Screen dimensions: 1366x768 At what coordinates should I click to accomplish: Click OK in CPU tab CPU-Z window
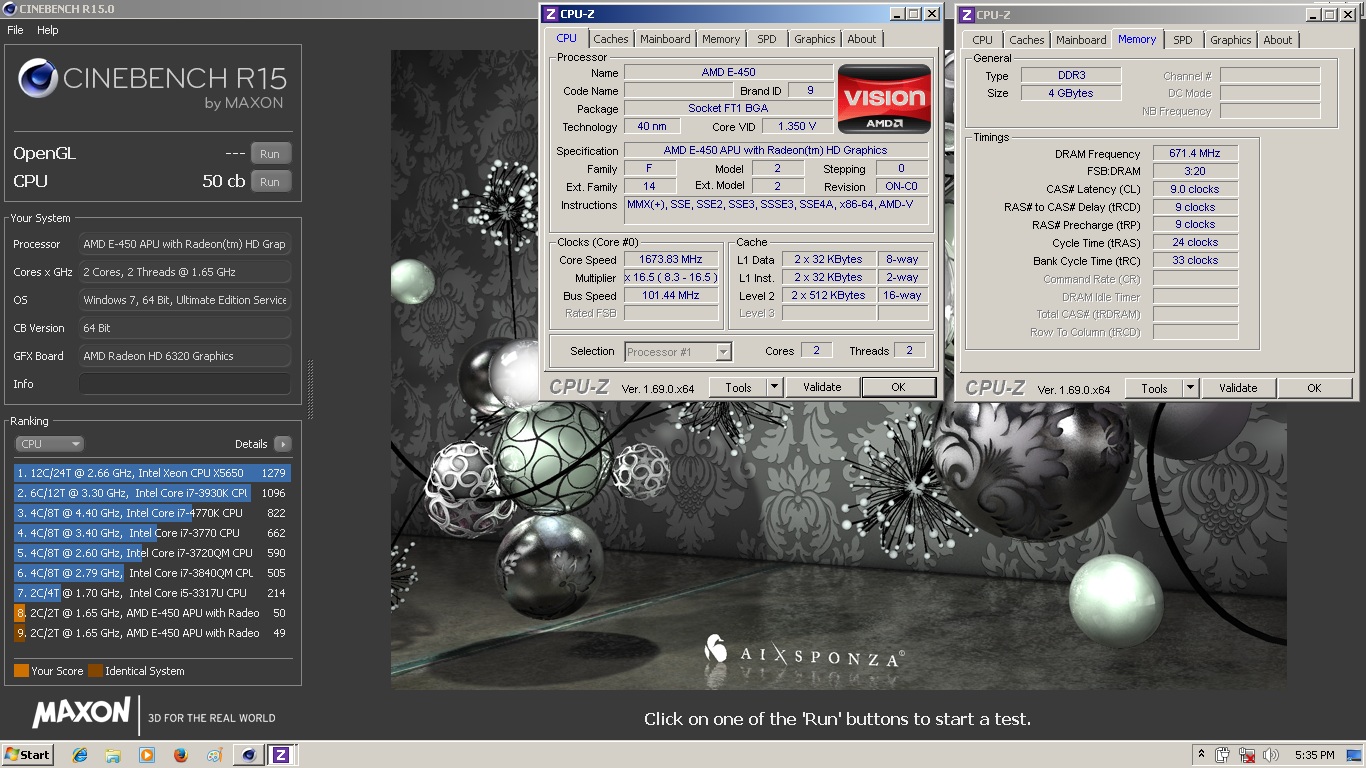tap(898, 387)
